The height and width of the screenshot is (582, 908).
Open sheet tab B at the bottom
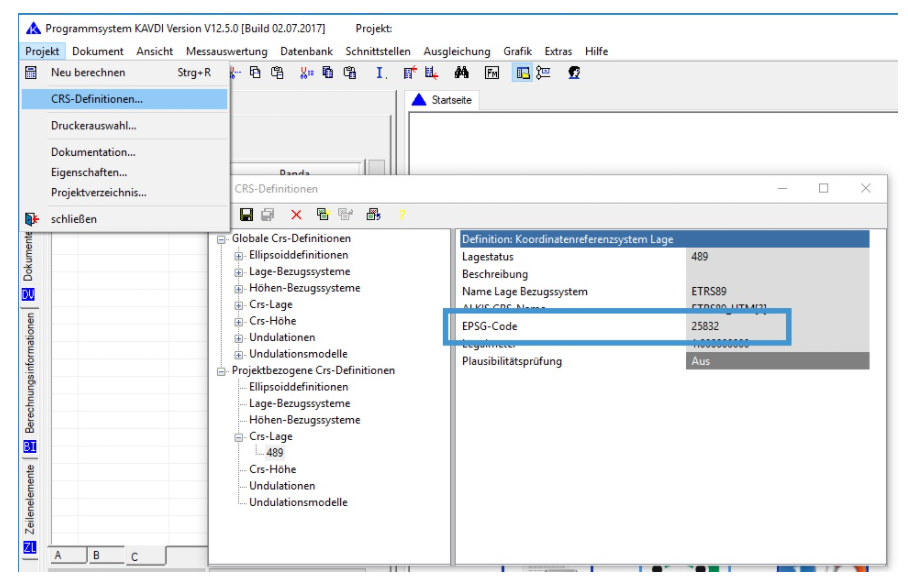click(x=96, y=555)
